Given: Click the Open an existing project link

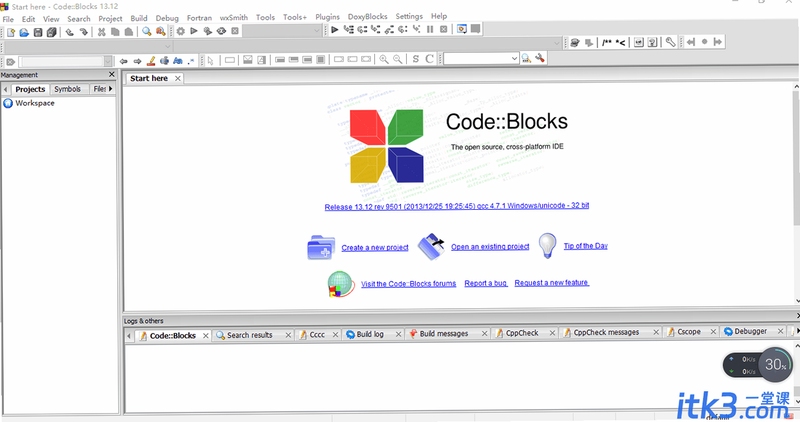Looking at the screenshot, I should tap(490, 246).
